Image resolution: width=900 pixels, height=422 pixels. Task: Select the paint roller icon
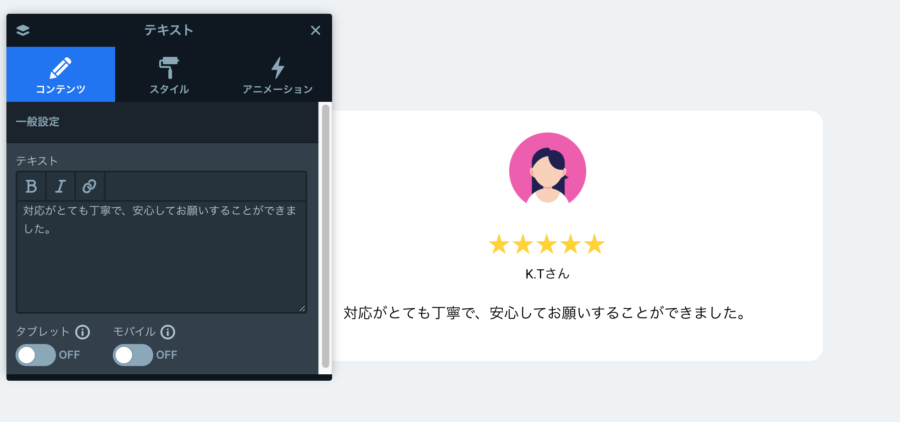pos(169,68)
